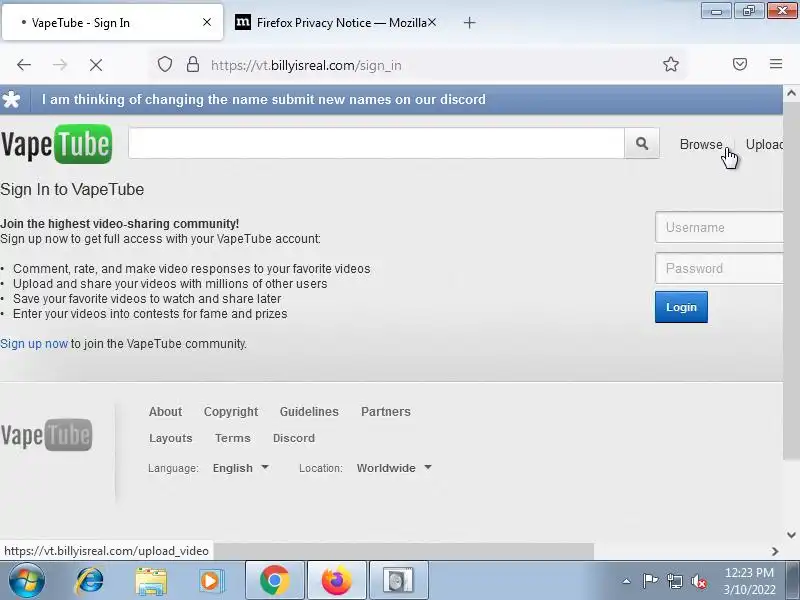Viewport: 800px width, 600px height.
Task: Open the Browse menu item
Action: click(x=701, y=144)
